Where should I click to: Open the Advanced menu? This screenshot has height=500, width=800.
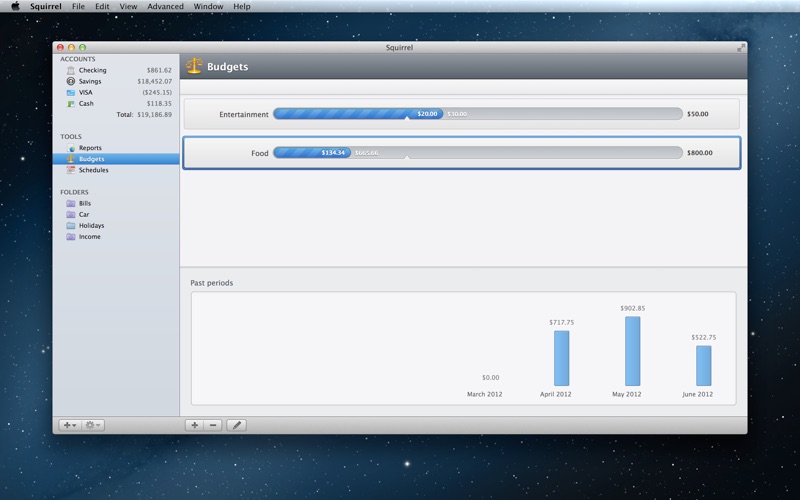coord(165,6)
